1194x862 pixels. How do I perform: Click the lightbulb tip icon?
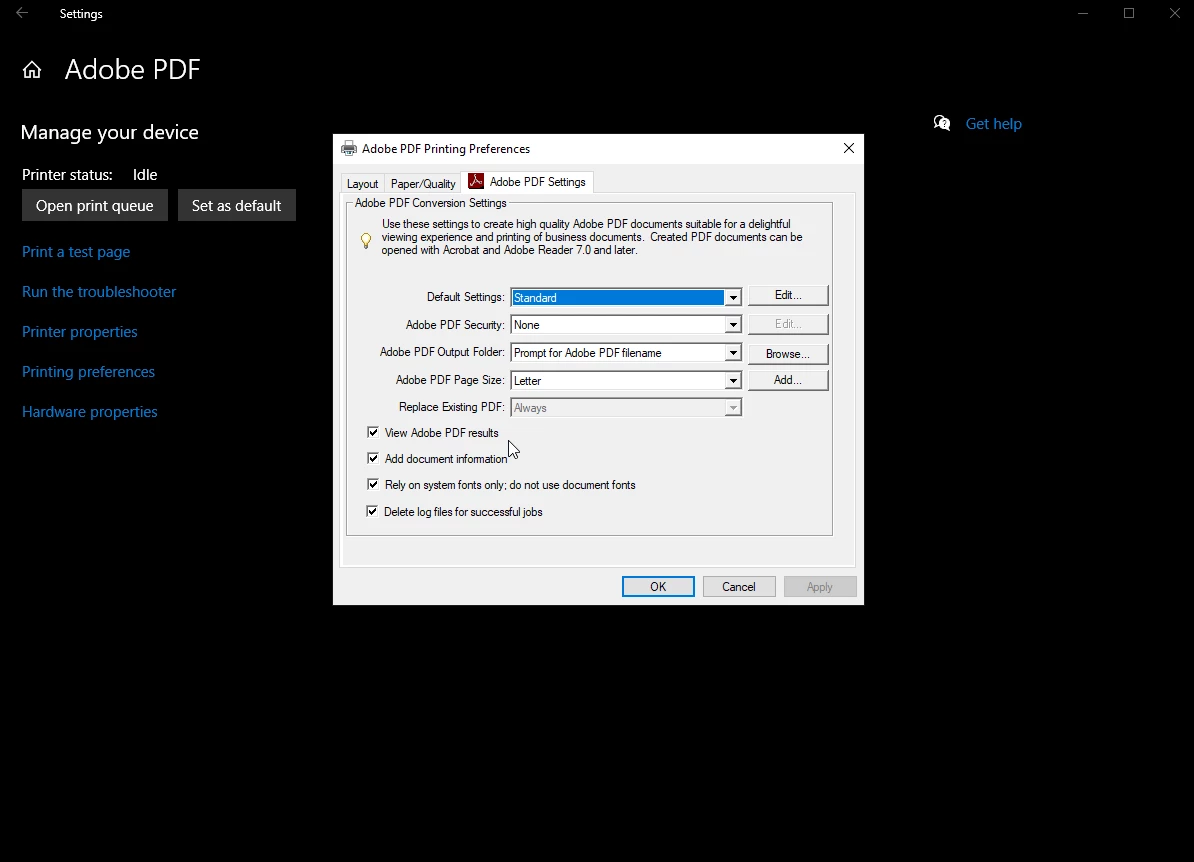click(366, 241)
